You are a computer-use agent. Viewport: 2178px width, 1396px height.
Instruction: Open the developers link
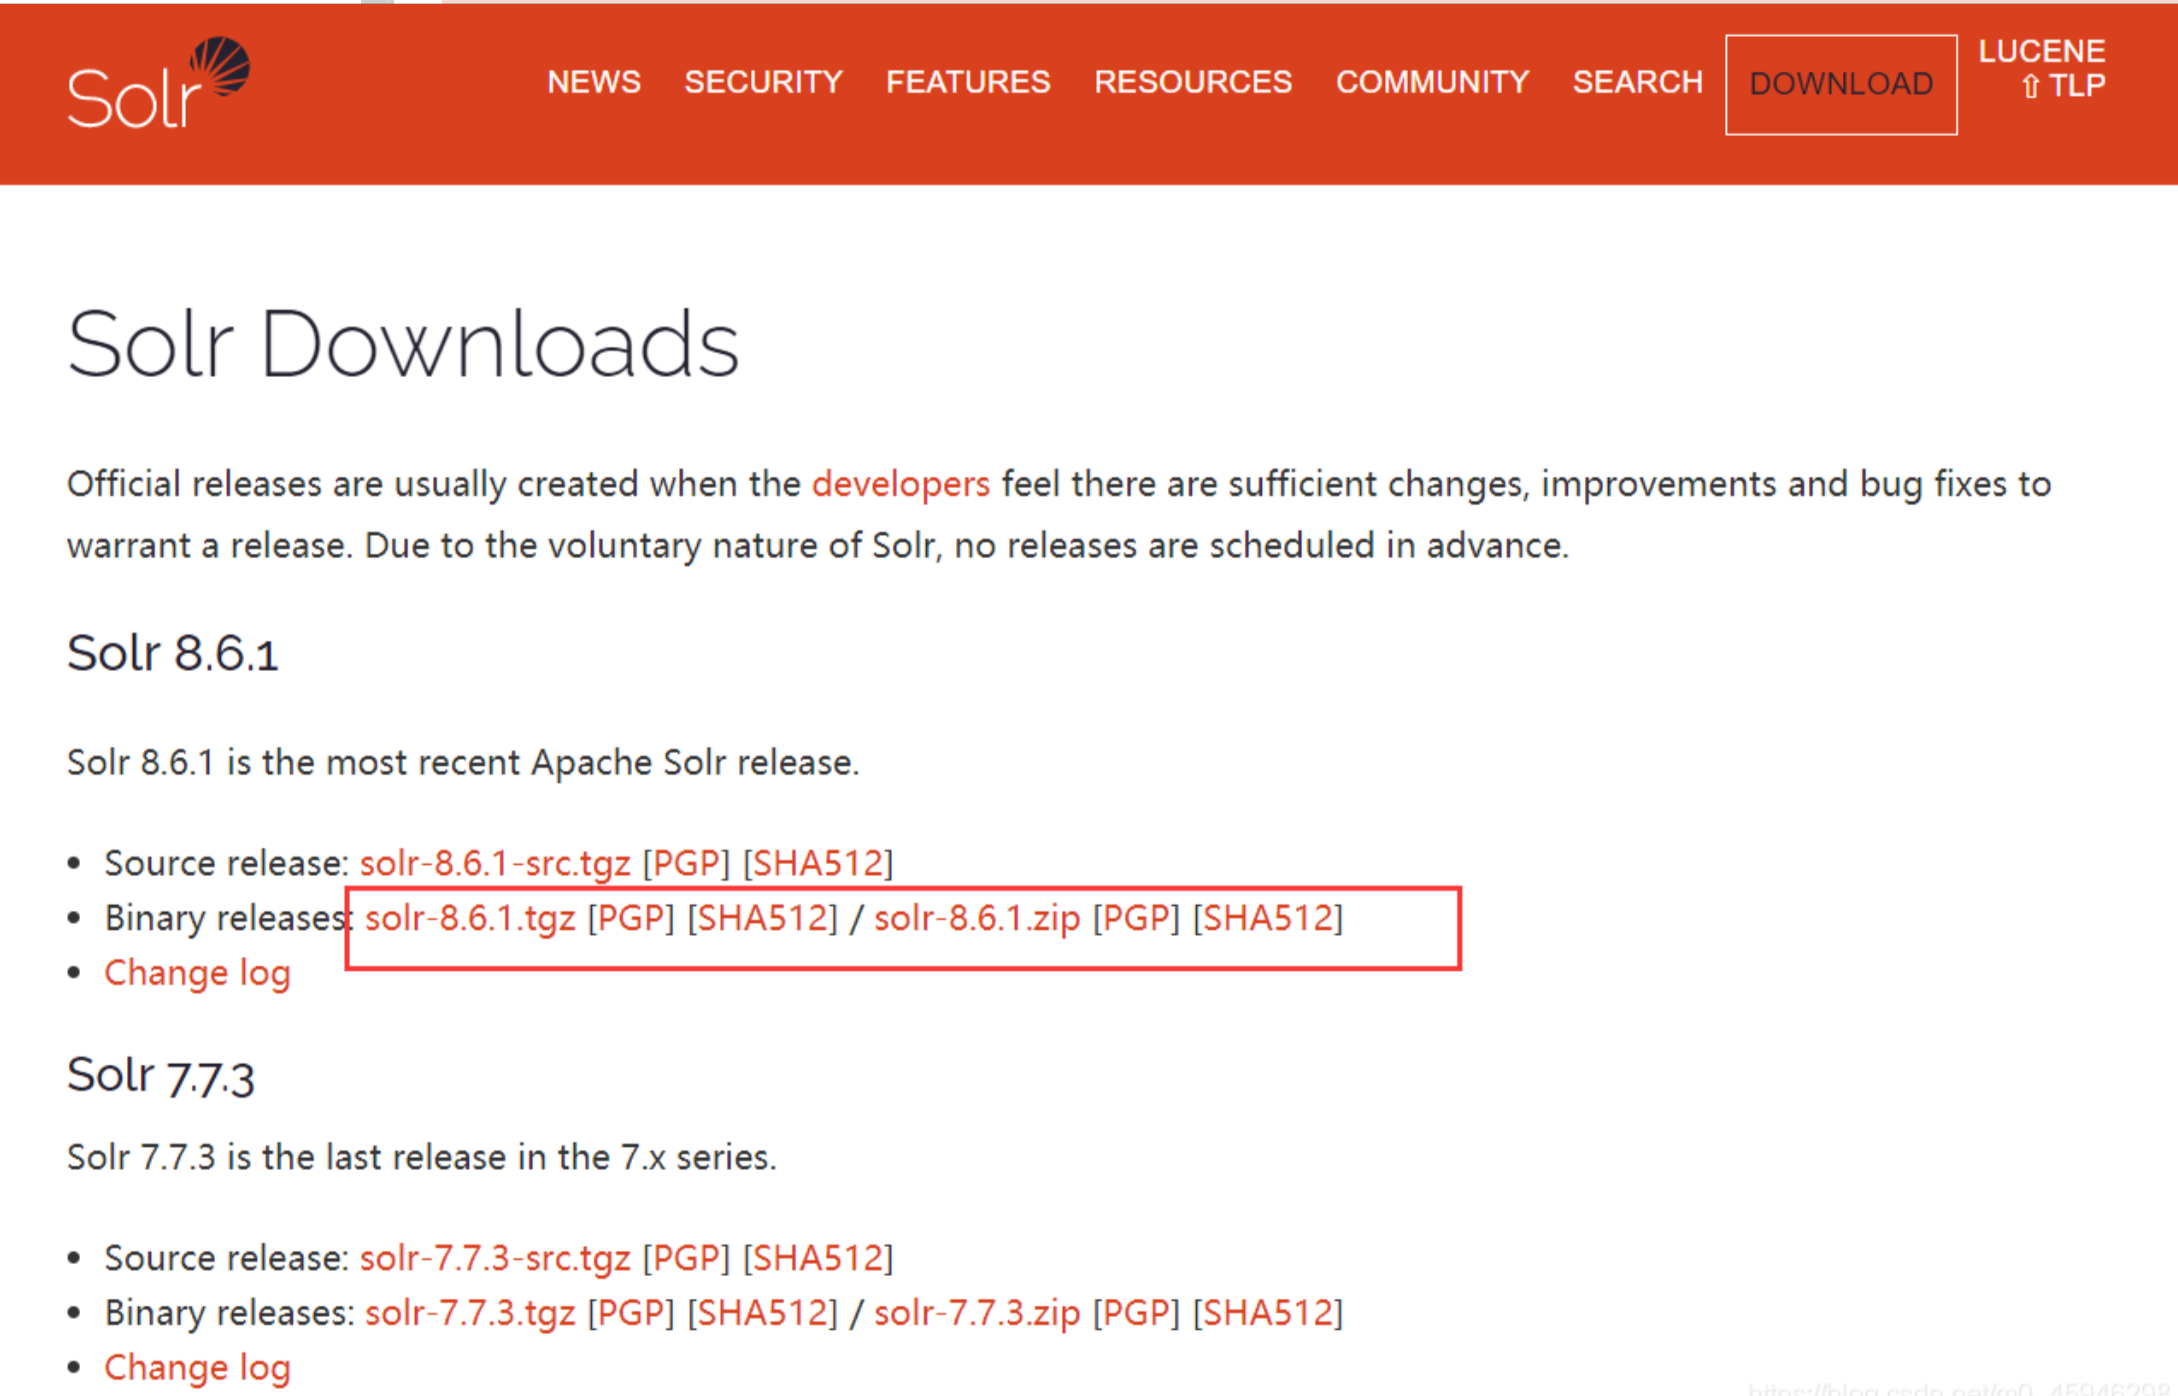click(900, 484)
